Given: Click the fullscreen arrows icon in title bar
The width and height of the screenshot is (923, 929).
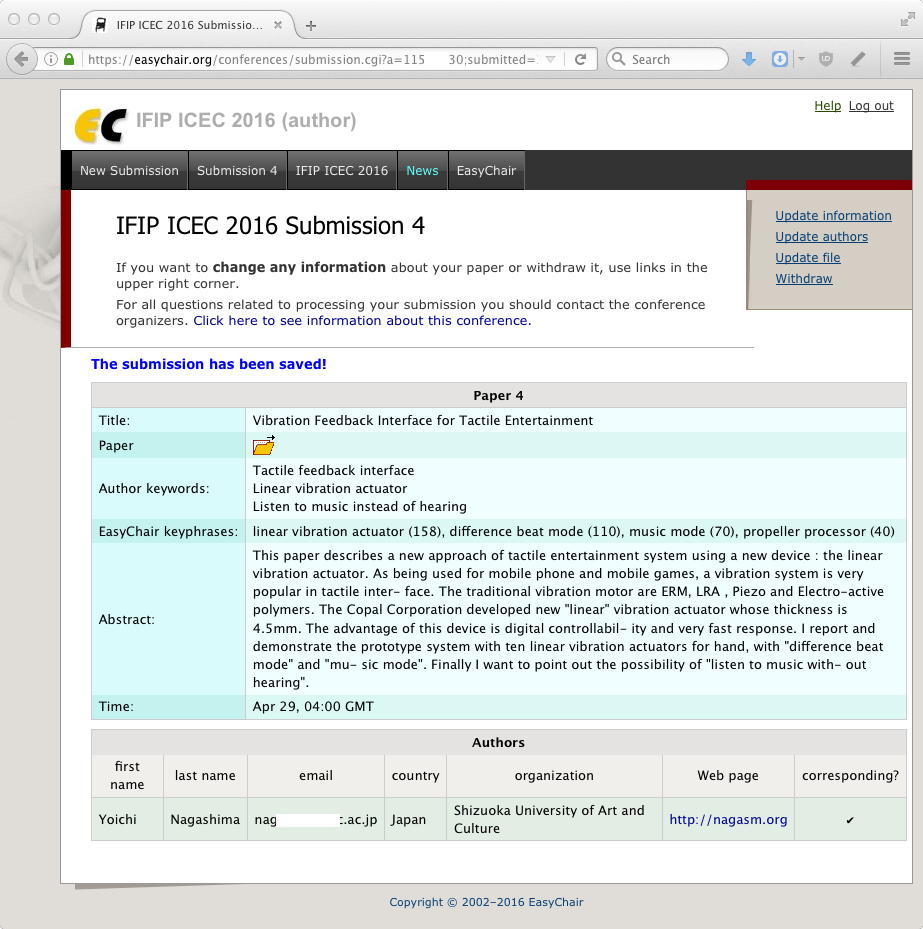Looking at the screenshot, I should click(906, 20).
